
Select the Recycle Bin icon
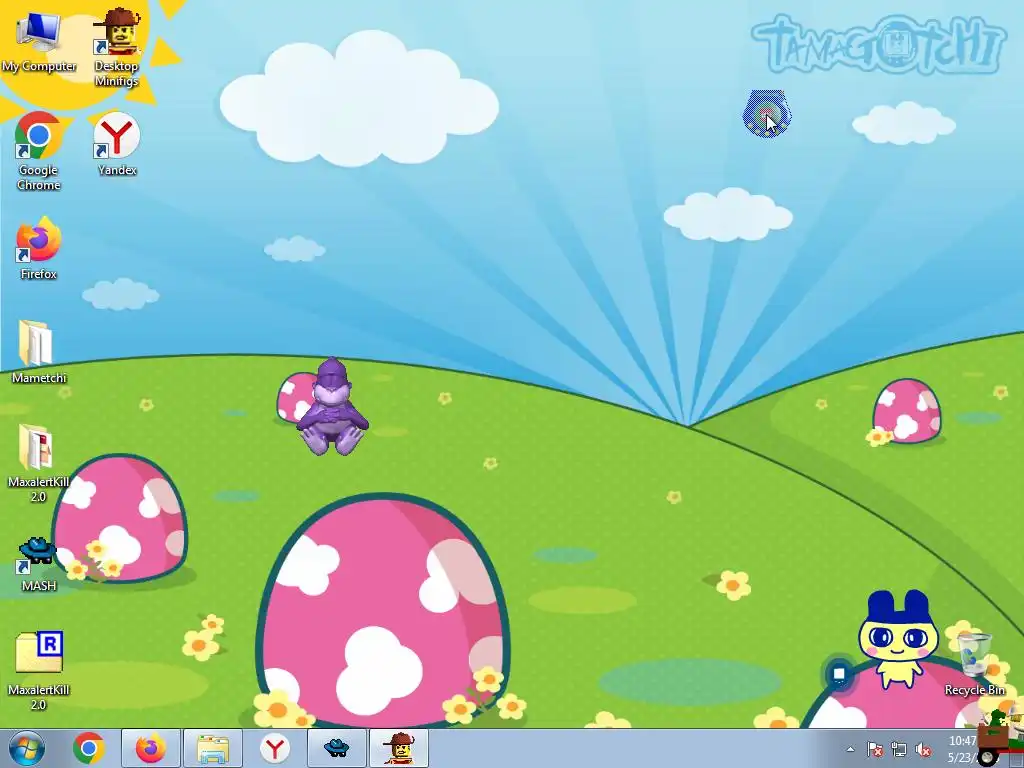coord(974,664)
